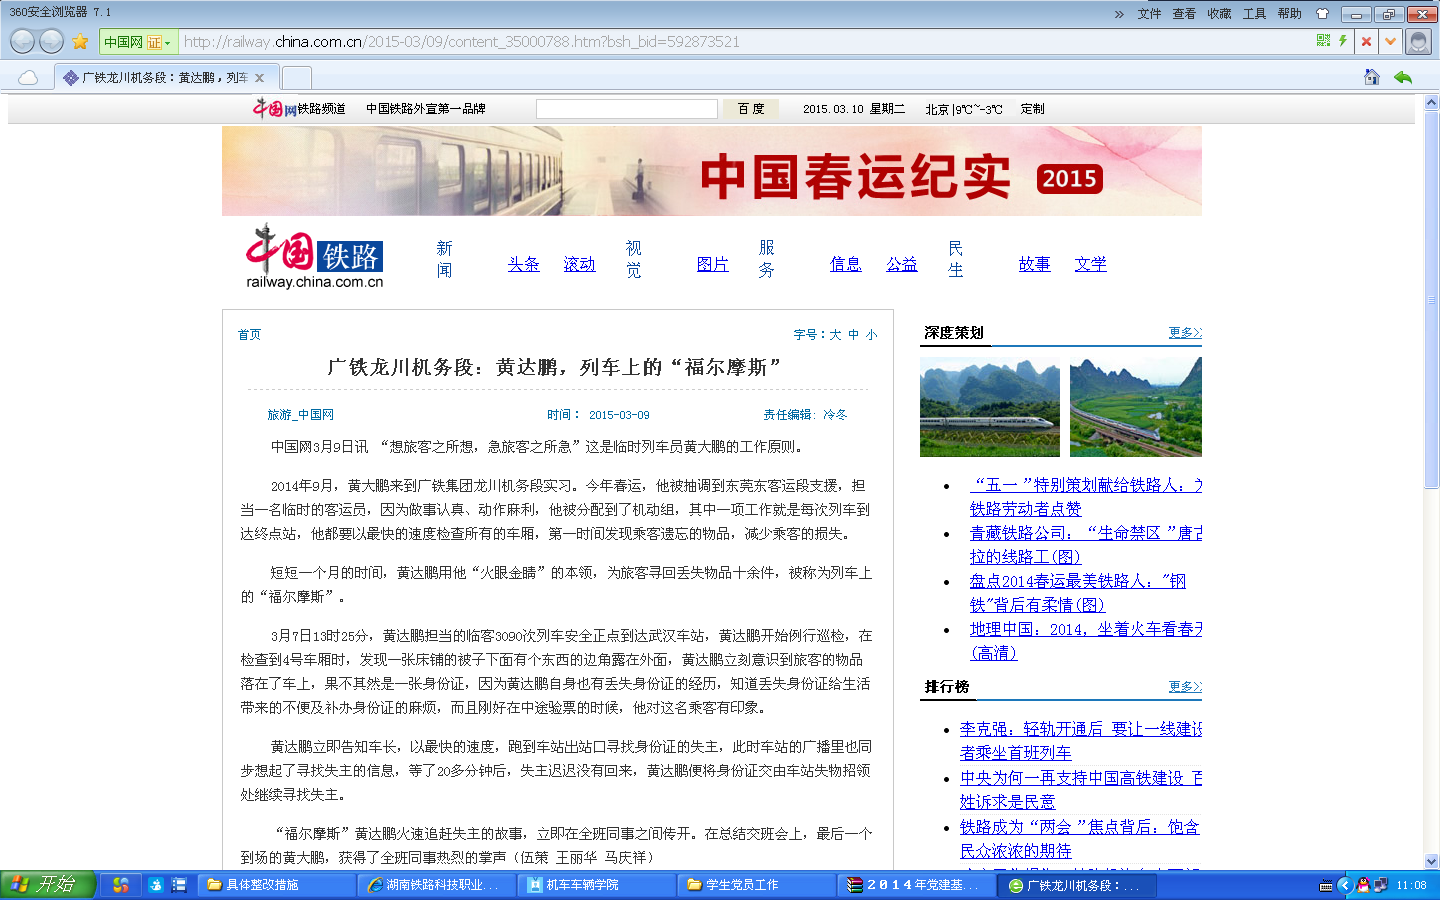Click the scrollbar down arrow
The width and height of the screenshot is (1440, 900).
(x=1431, y=861)
